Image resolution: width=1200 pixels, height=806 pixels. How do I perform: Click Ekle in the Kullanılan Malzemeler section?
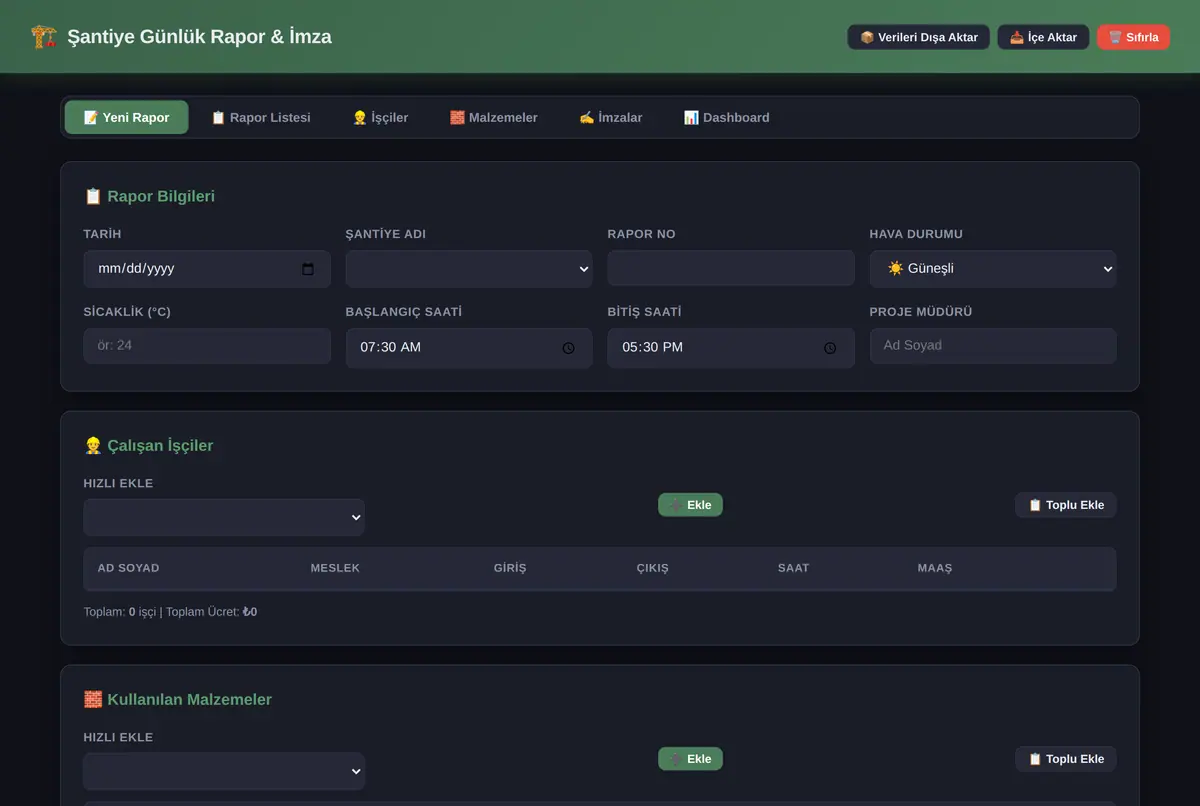click(690, 759)
